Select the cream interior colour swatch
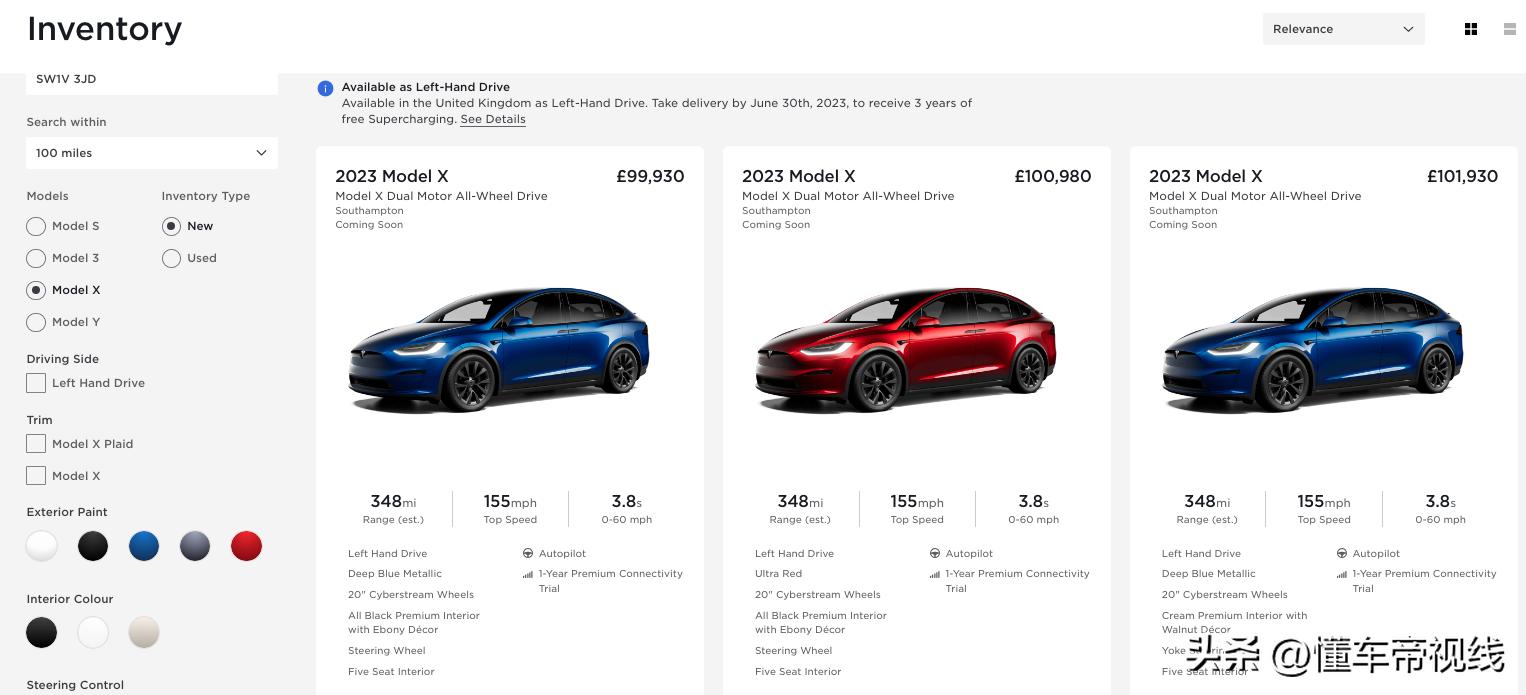This screenshot has height=695, width=1526. (x=144, y=632)
